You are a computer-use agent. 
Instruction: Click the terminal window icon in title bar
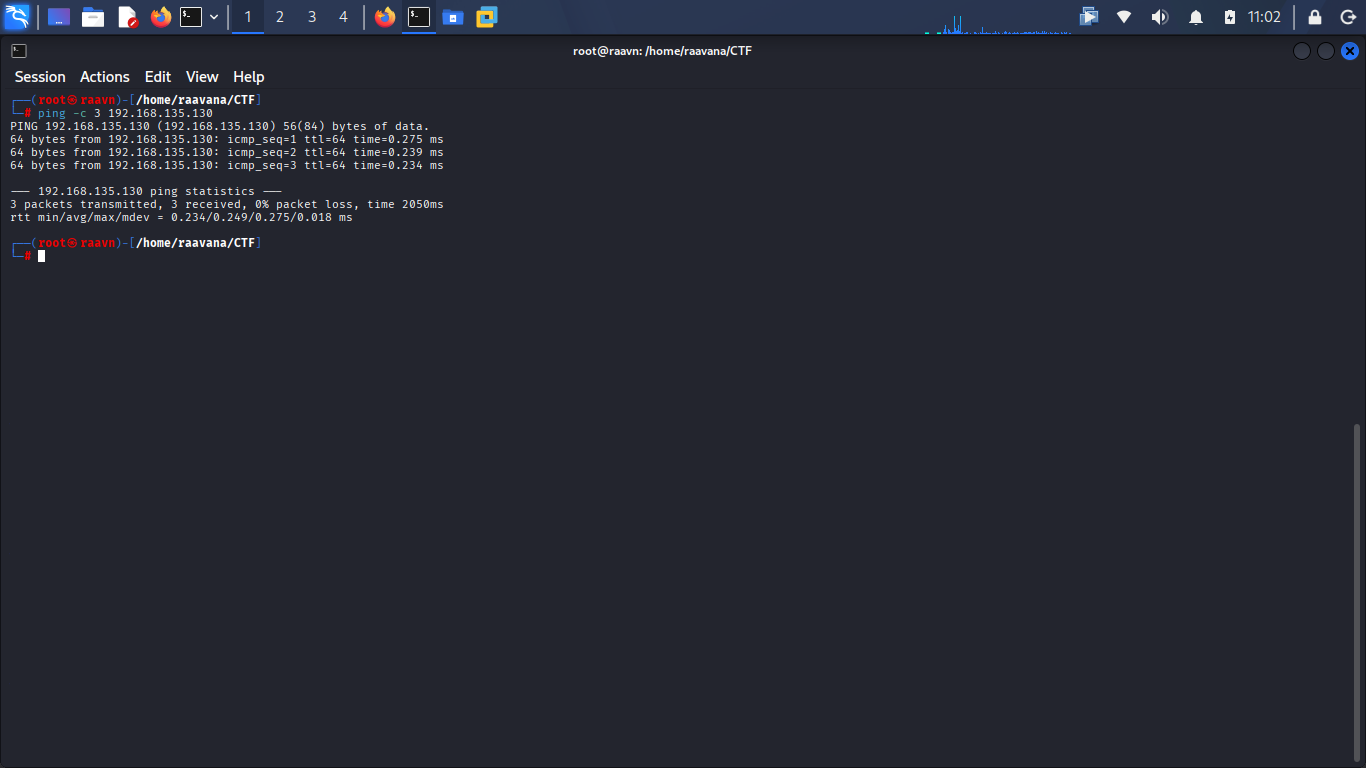(x=19, y=51)
